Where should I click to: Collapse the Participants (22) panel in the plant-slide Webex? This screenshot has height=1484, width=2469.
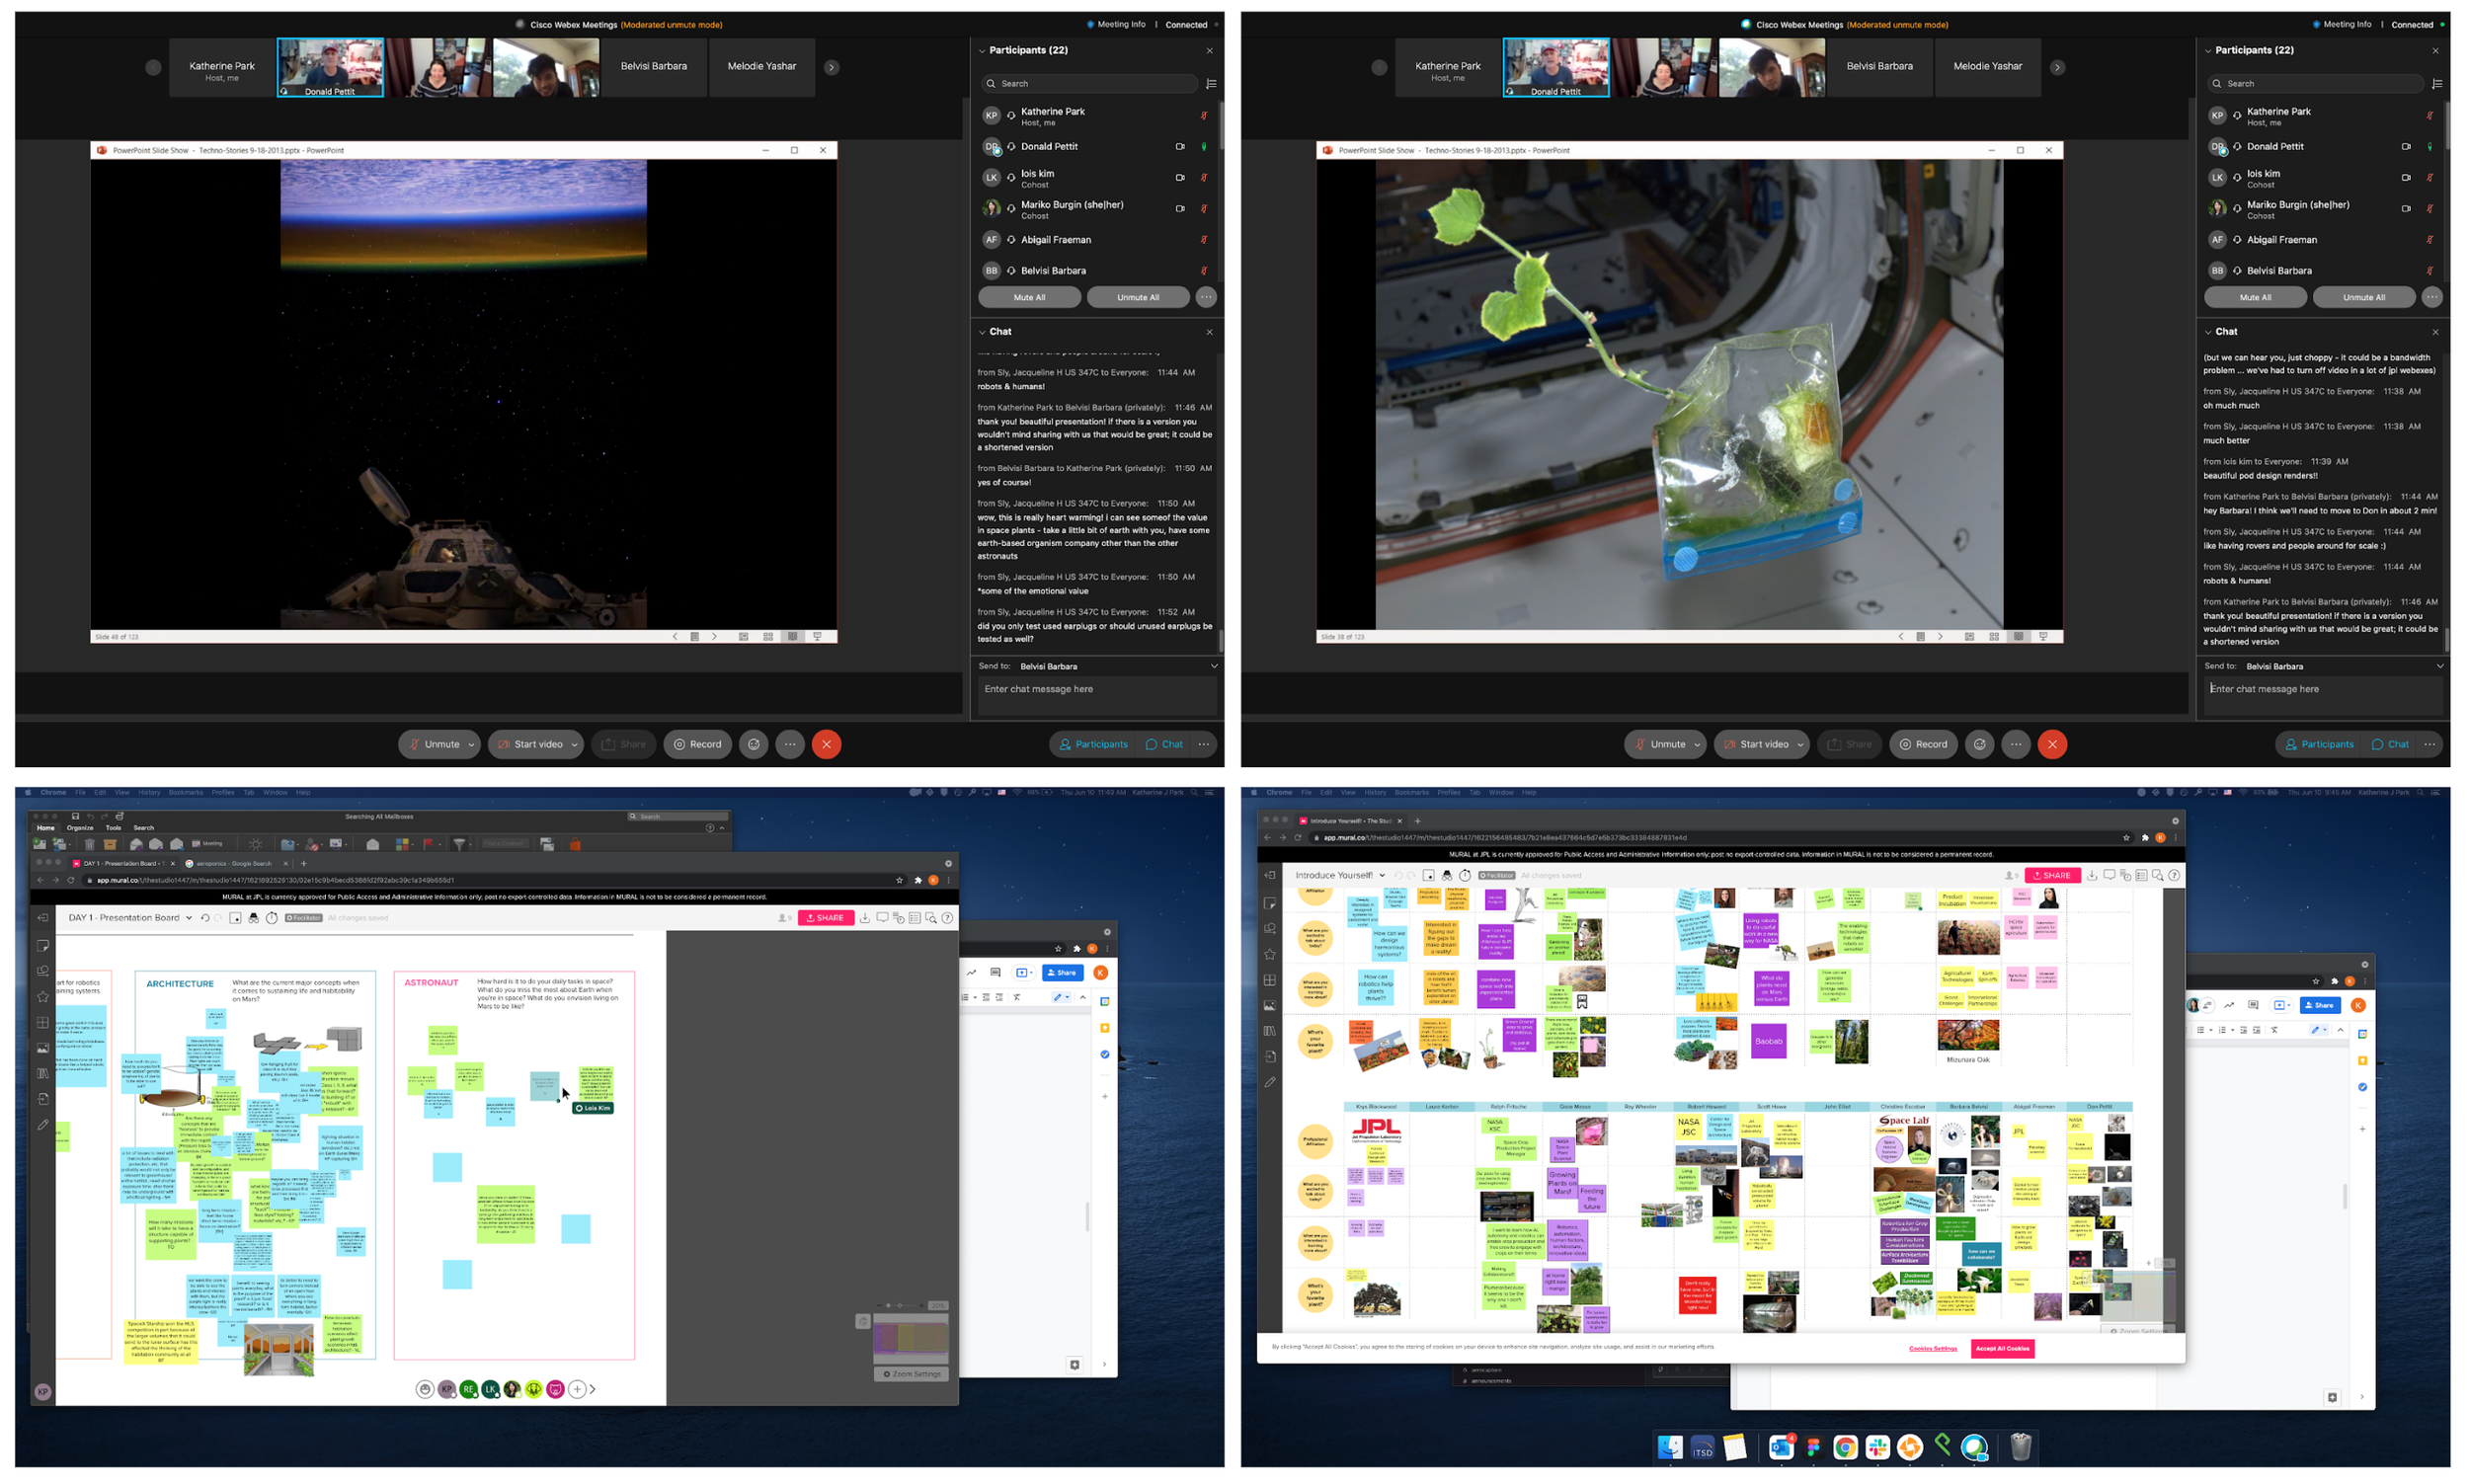coord(2208,51)
